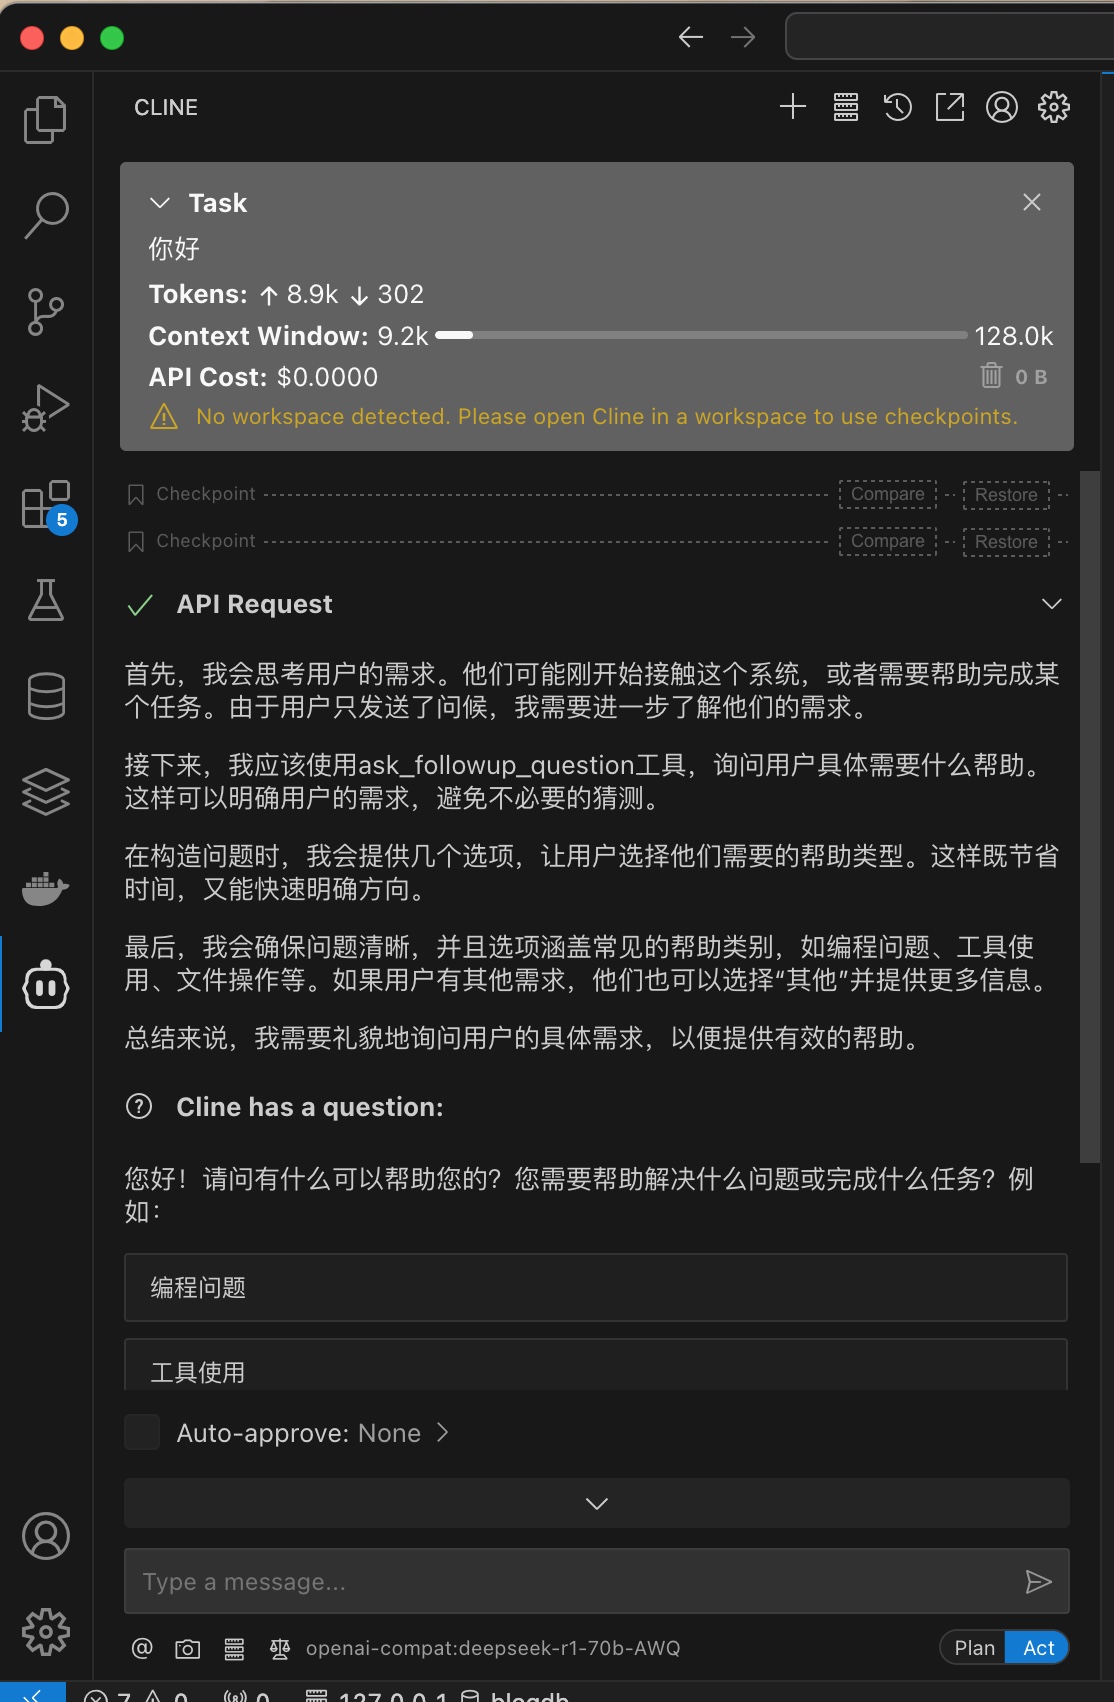Open the Search view
Image resolution: width=1114 pixels, height=1702 pixels.
[45, 216]
